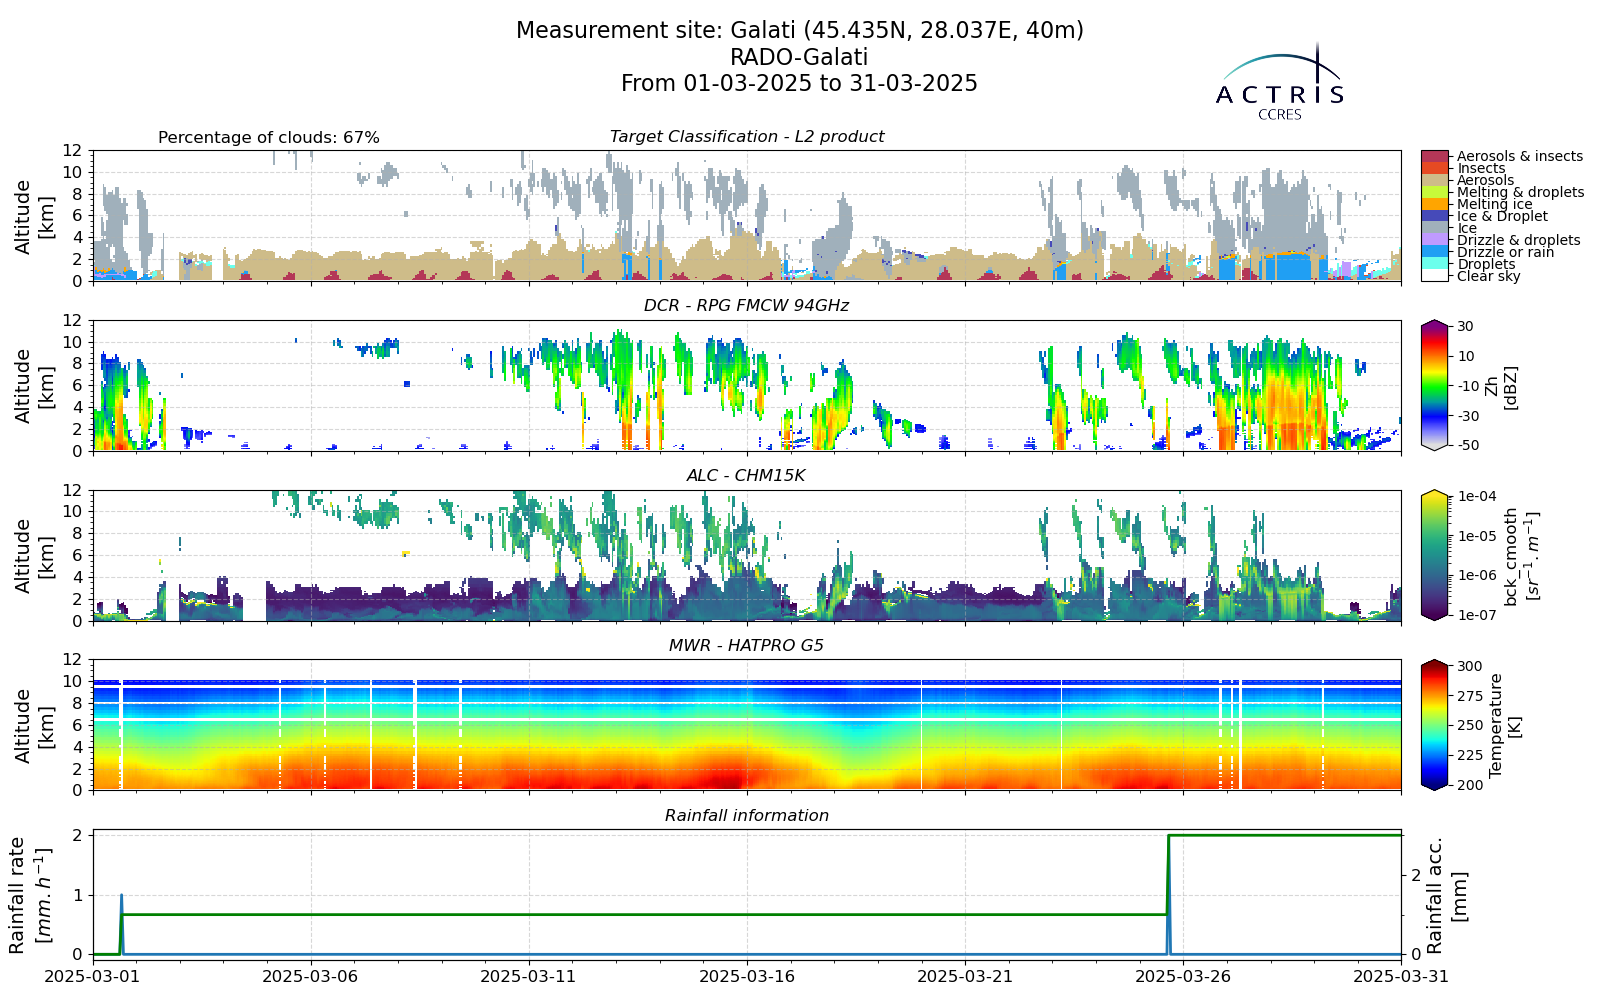Click the Percentage of clouds 67% text
This screenshot has width=1600, height=1000.
(269, 138)
